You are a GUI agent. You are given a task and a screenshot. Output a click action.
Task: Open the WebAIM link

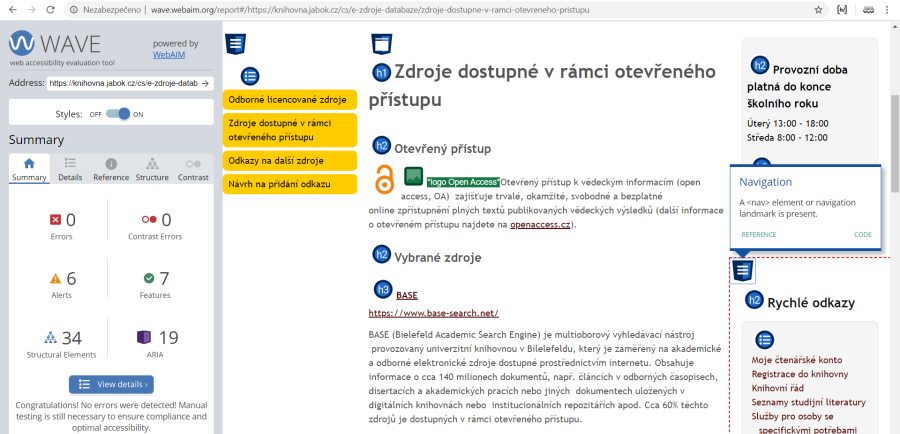click(169, 55)
